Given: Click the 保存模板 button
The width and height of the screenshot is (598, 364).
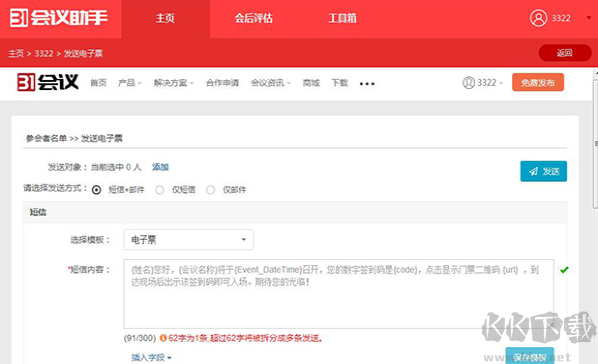Looking at the screenshot, I should click(x=530, y=356).
